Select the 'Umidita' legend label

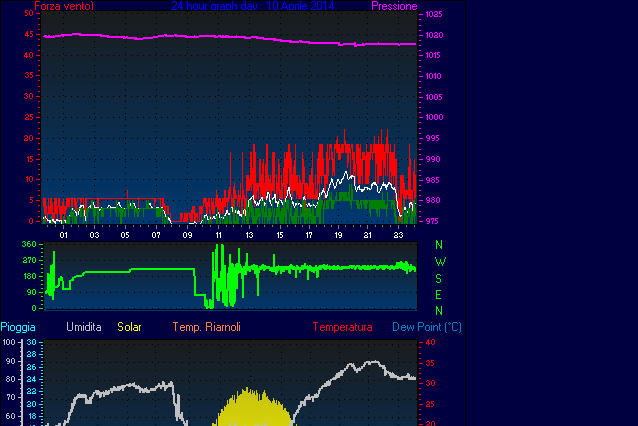(x=84, y=327)
